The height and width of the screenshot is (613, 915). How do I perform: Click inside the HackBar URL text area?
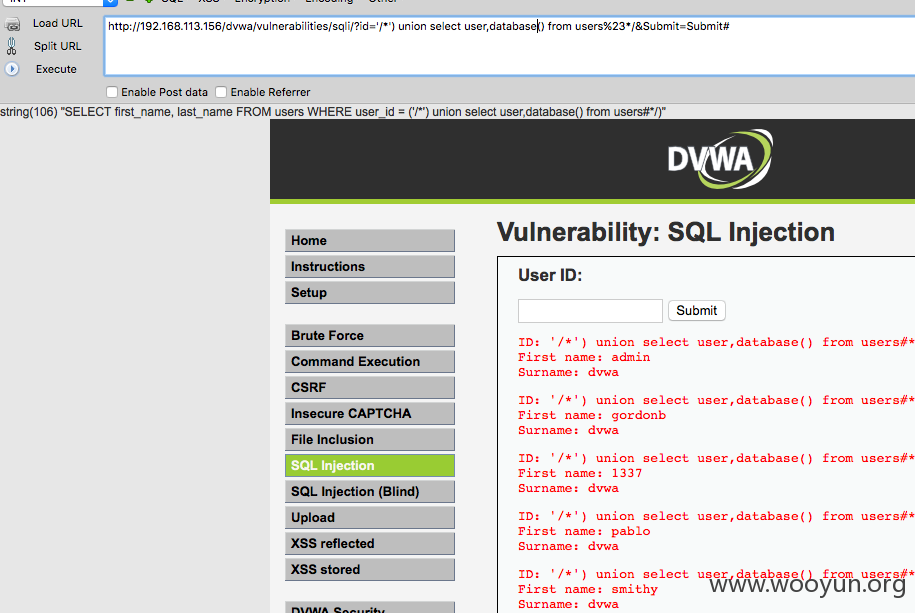(x=509, y=47)
